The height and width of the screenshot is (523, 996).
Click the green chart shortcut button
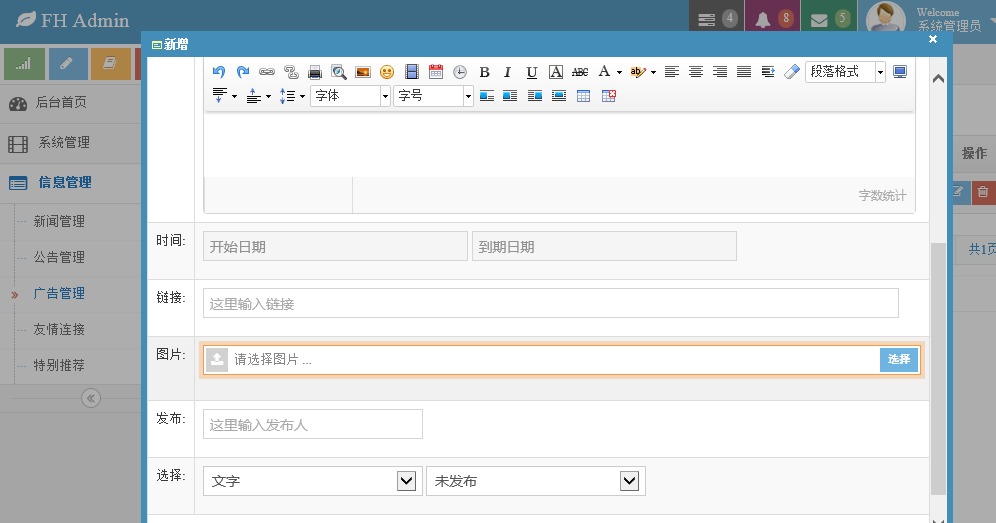[25, 64]
